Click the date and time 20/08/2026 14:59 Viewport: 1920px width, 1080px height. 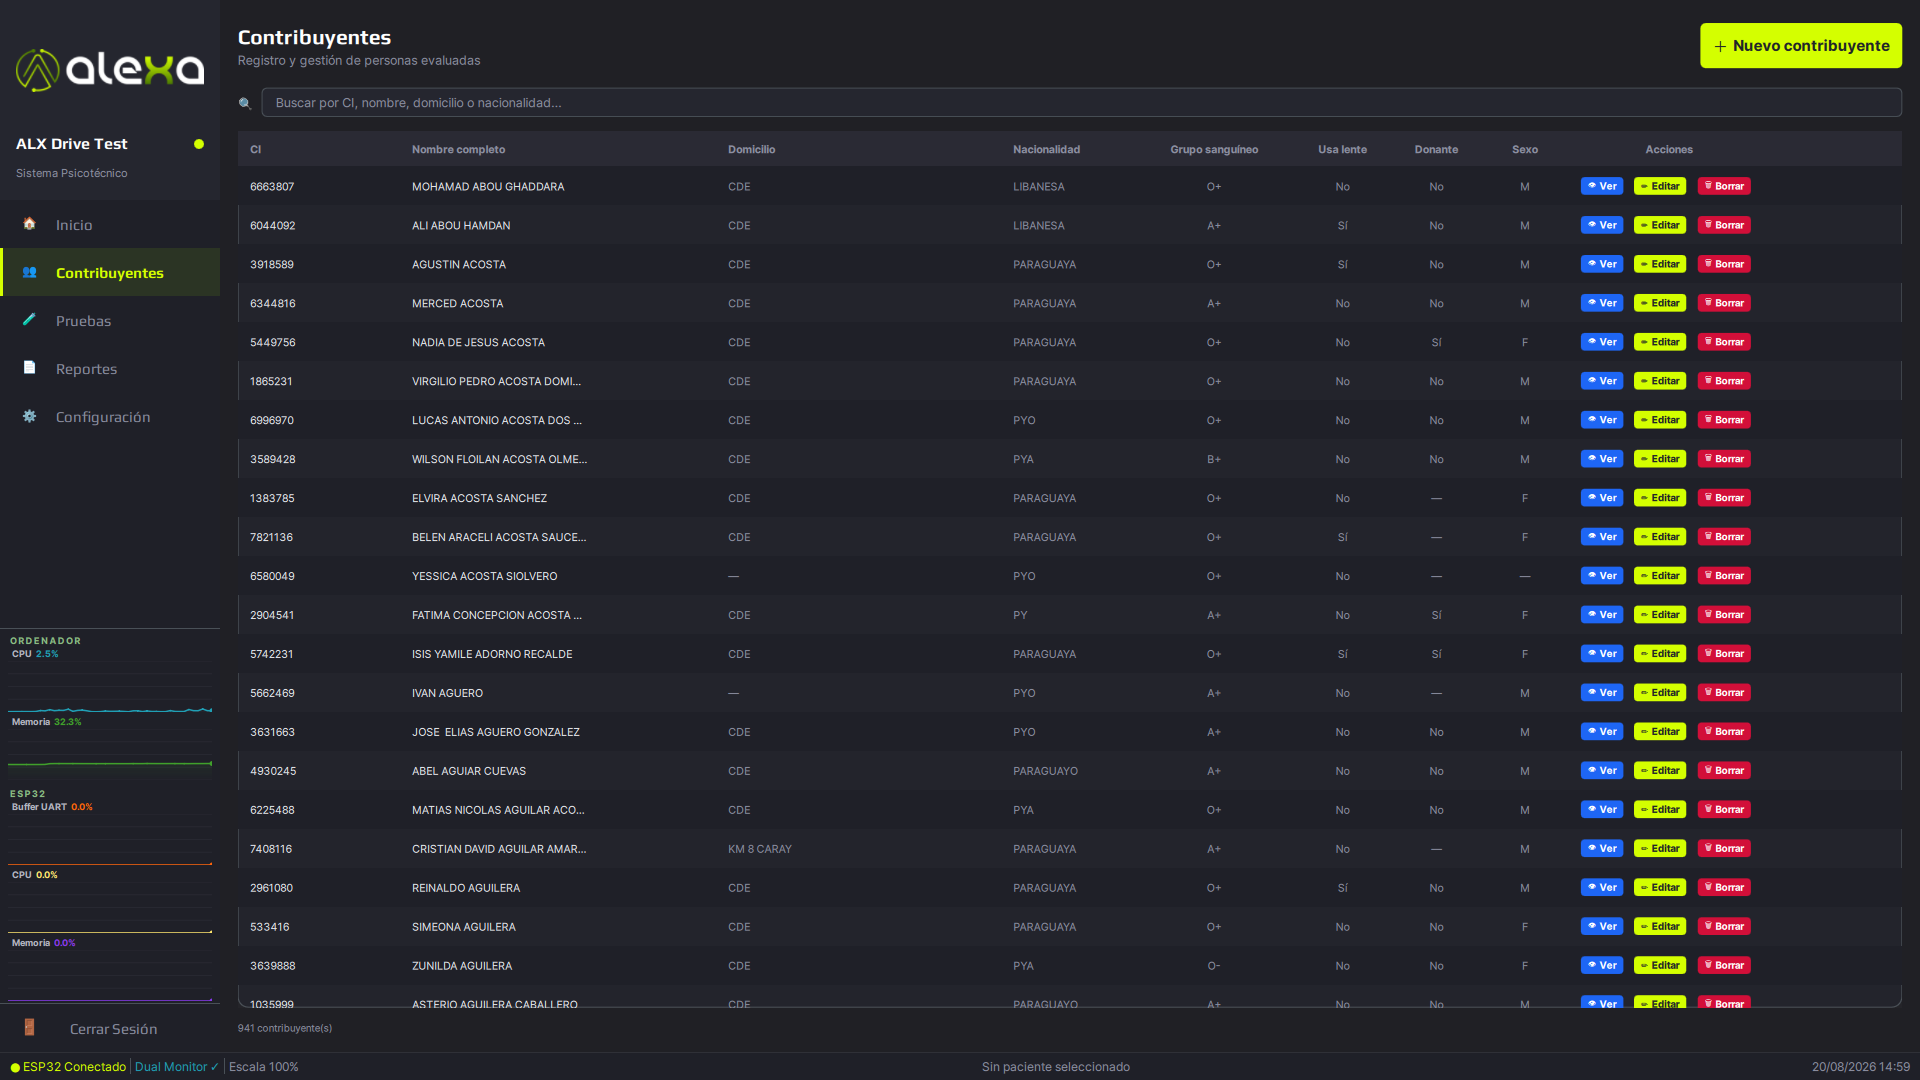tap(1860, 1067)
